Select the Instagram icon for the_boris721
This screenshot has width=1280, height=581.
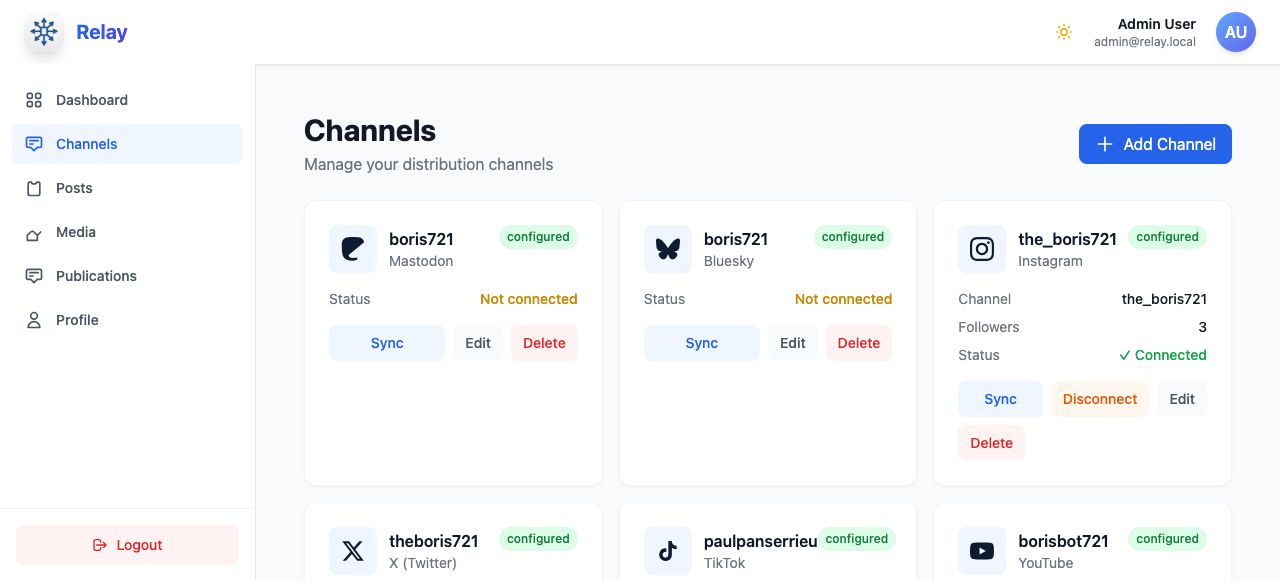point(982,249)
